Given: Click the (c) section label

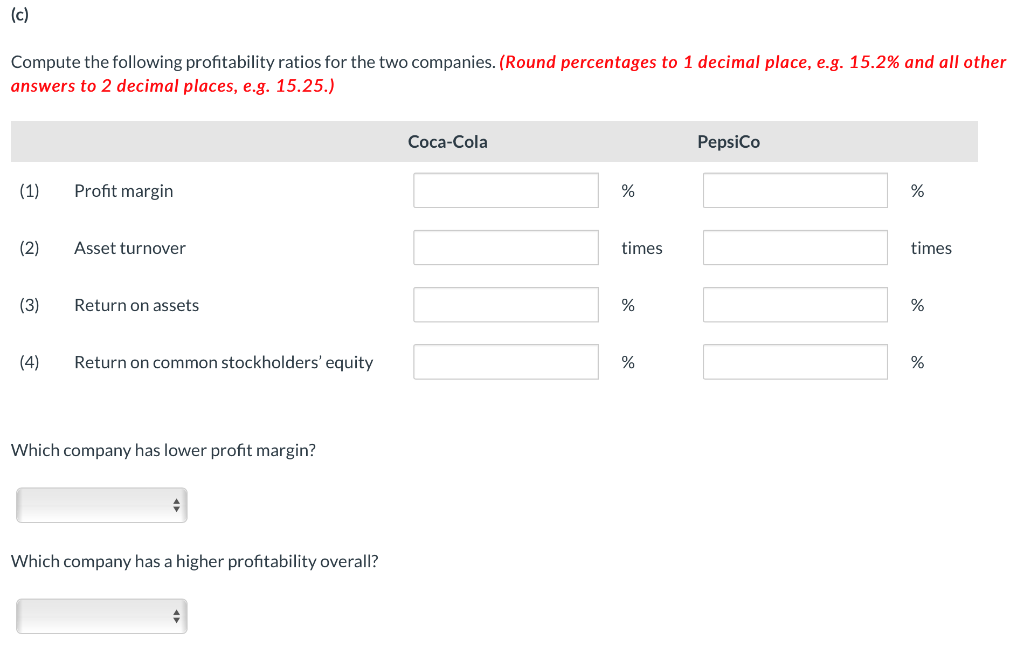Looking at the screenshot, I should (x=19, y=14).
